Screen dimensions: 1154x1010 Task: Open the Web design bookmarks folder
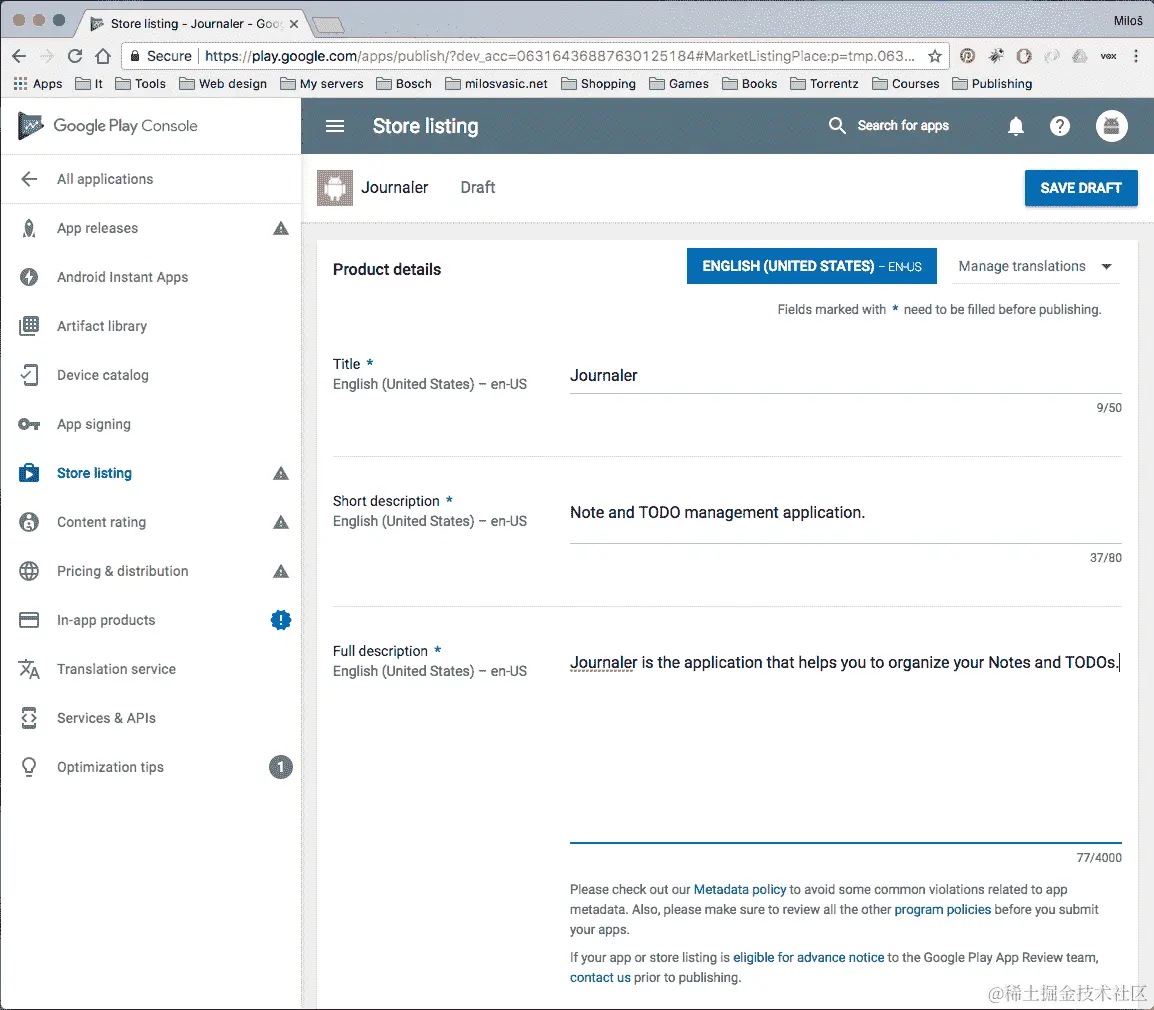click(223, 83)
